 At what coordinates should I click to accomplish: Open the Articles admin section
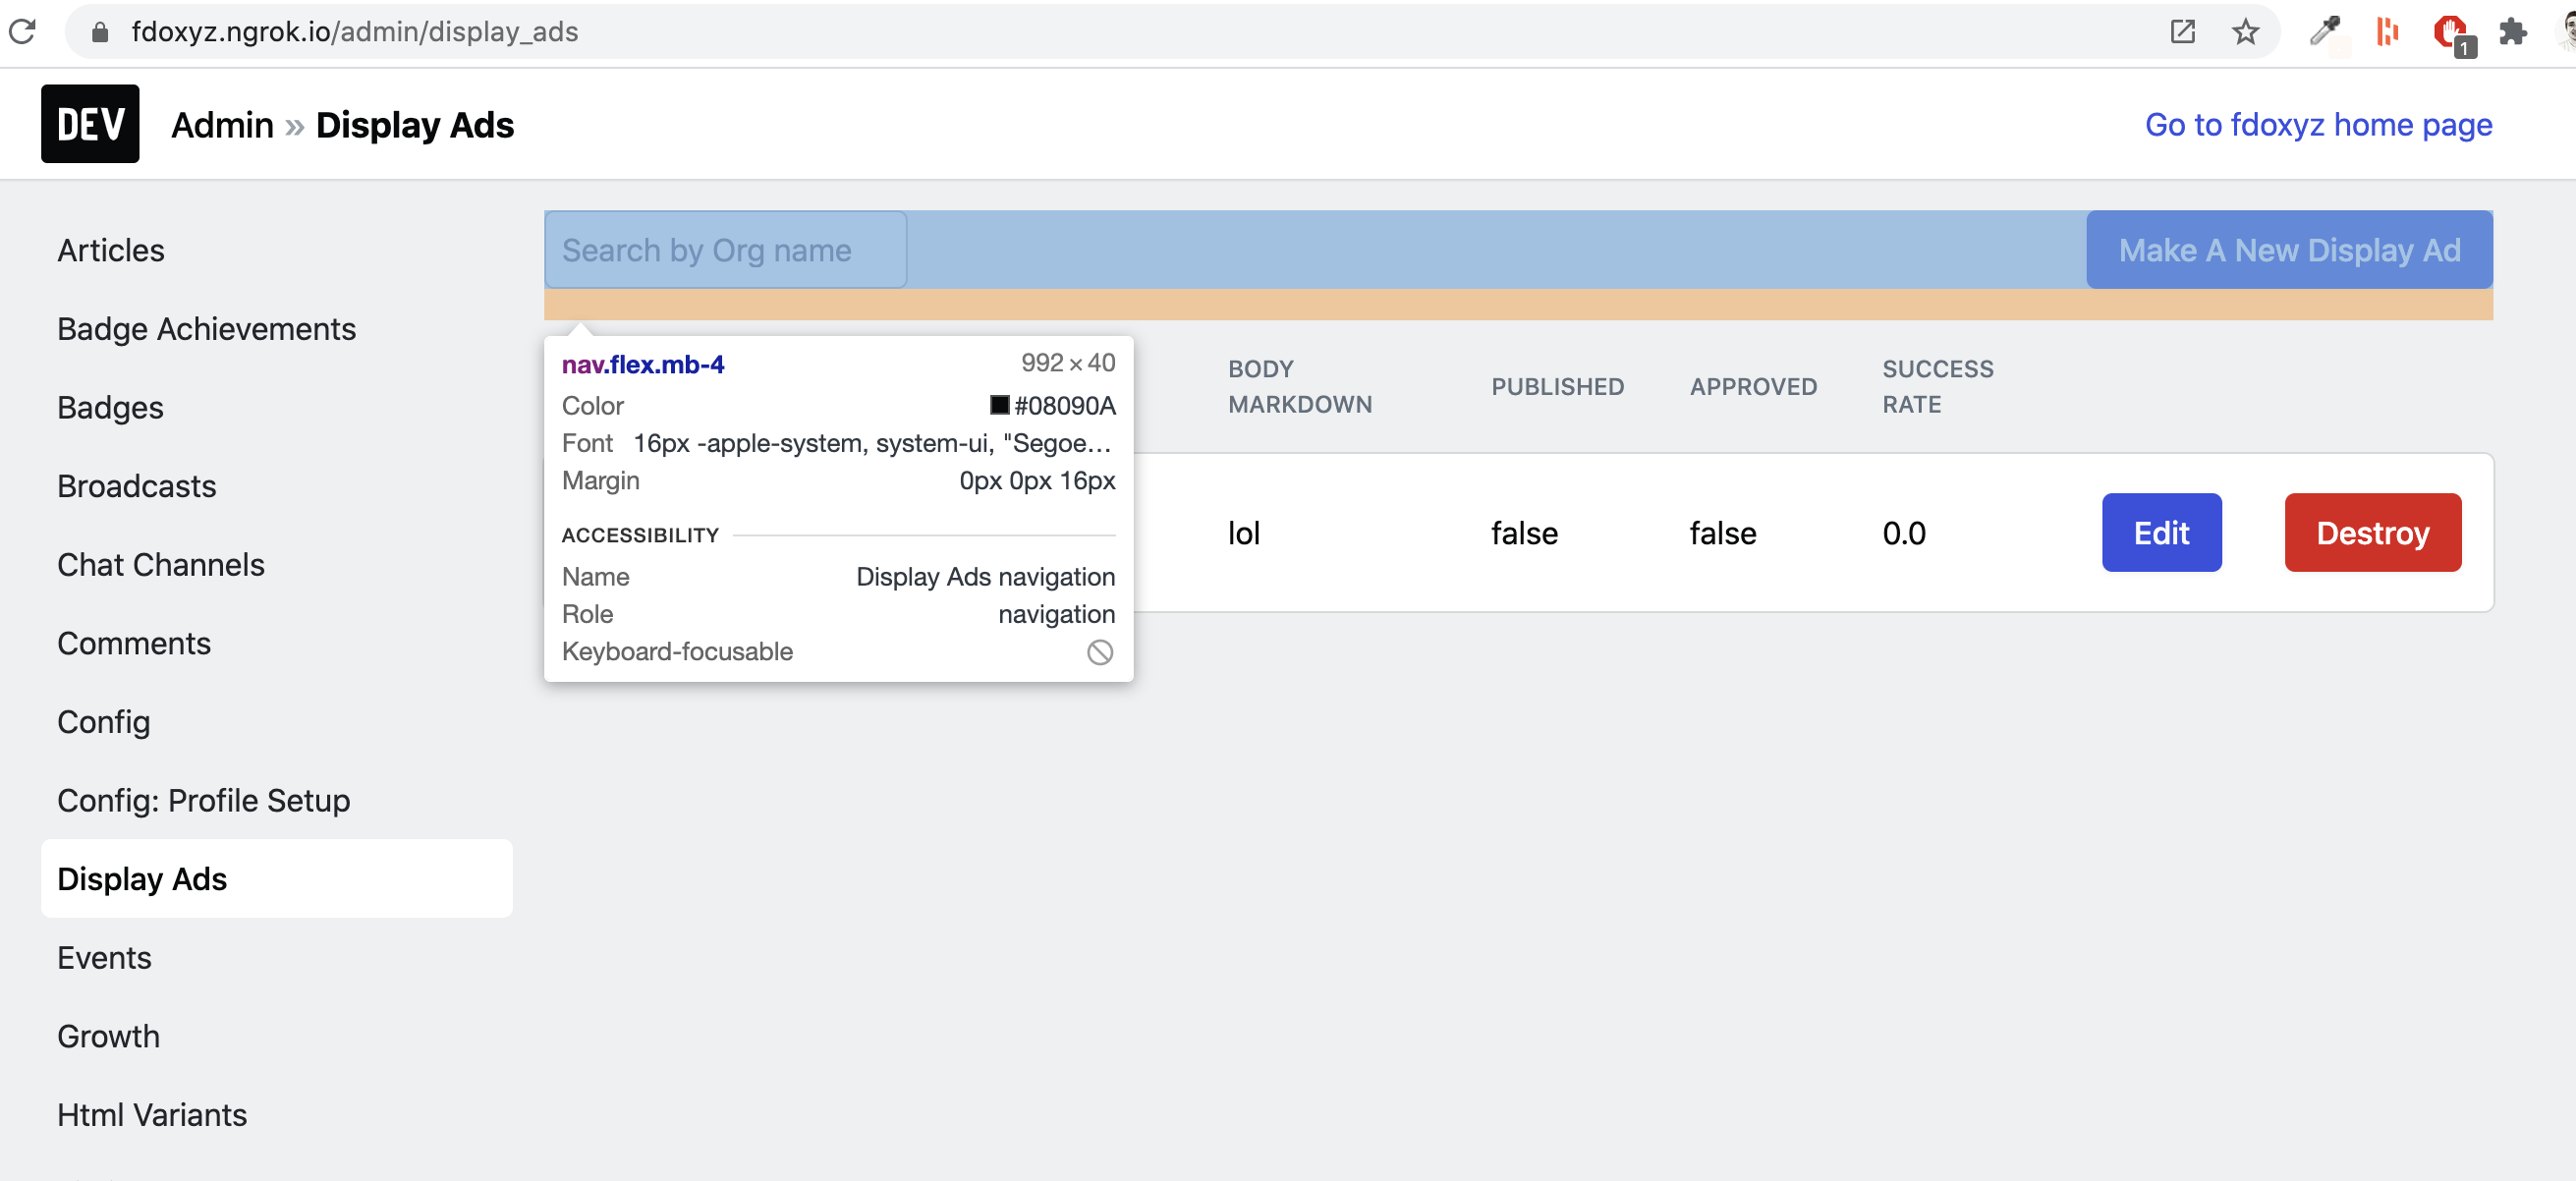pyautogui.click(x=110, y=250)
